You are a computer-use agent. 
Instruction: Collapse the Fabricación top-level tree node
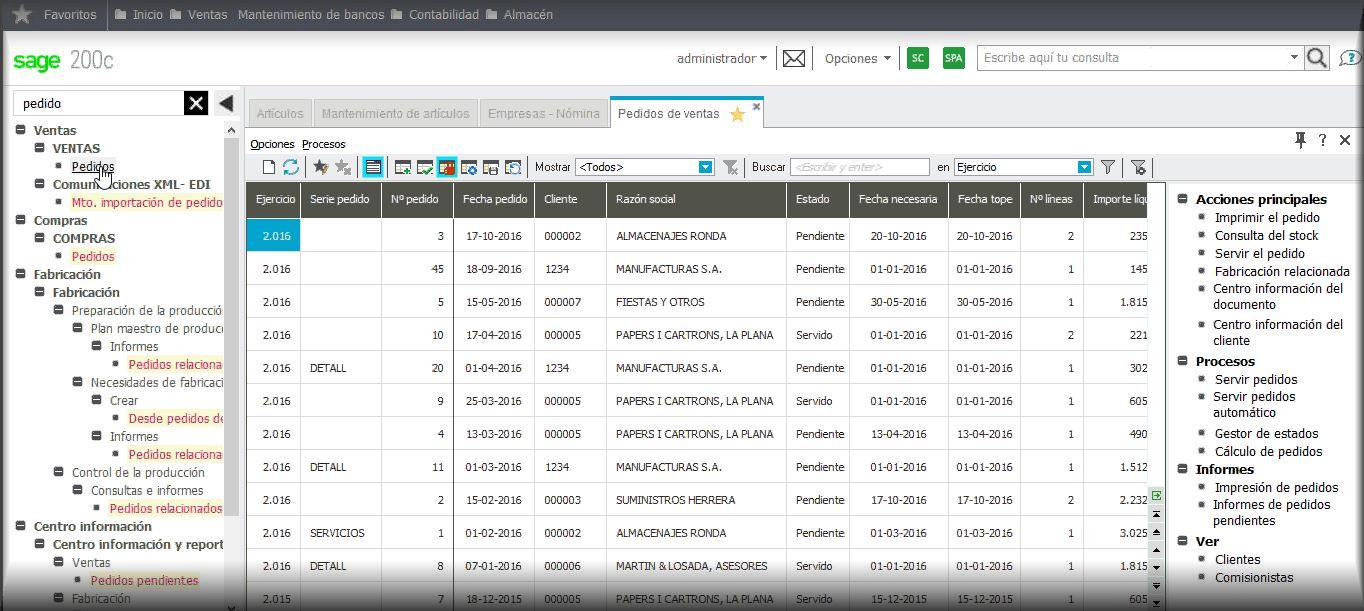[x=21, y=274]
